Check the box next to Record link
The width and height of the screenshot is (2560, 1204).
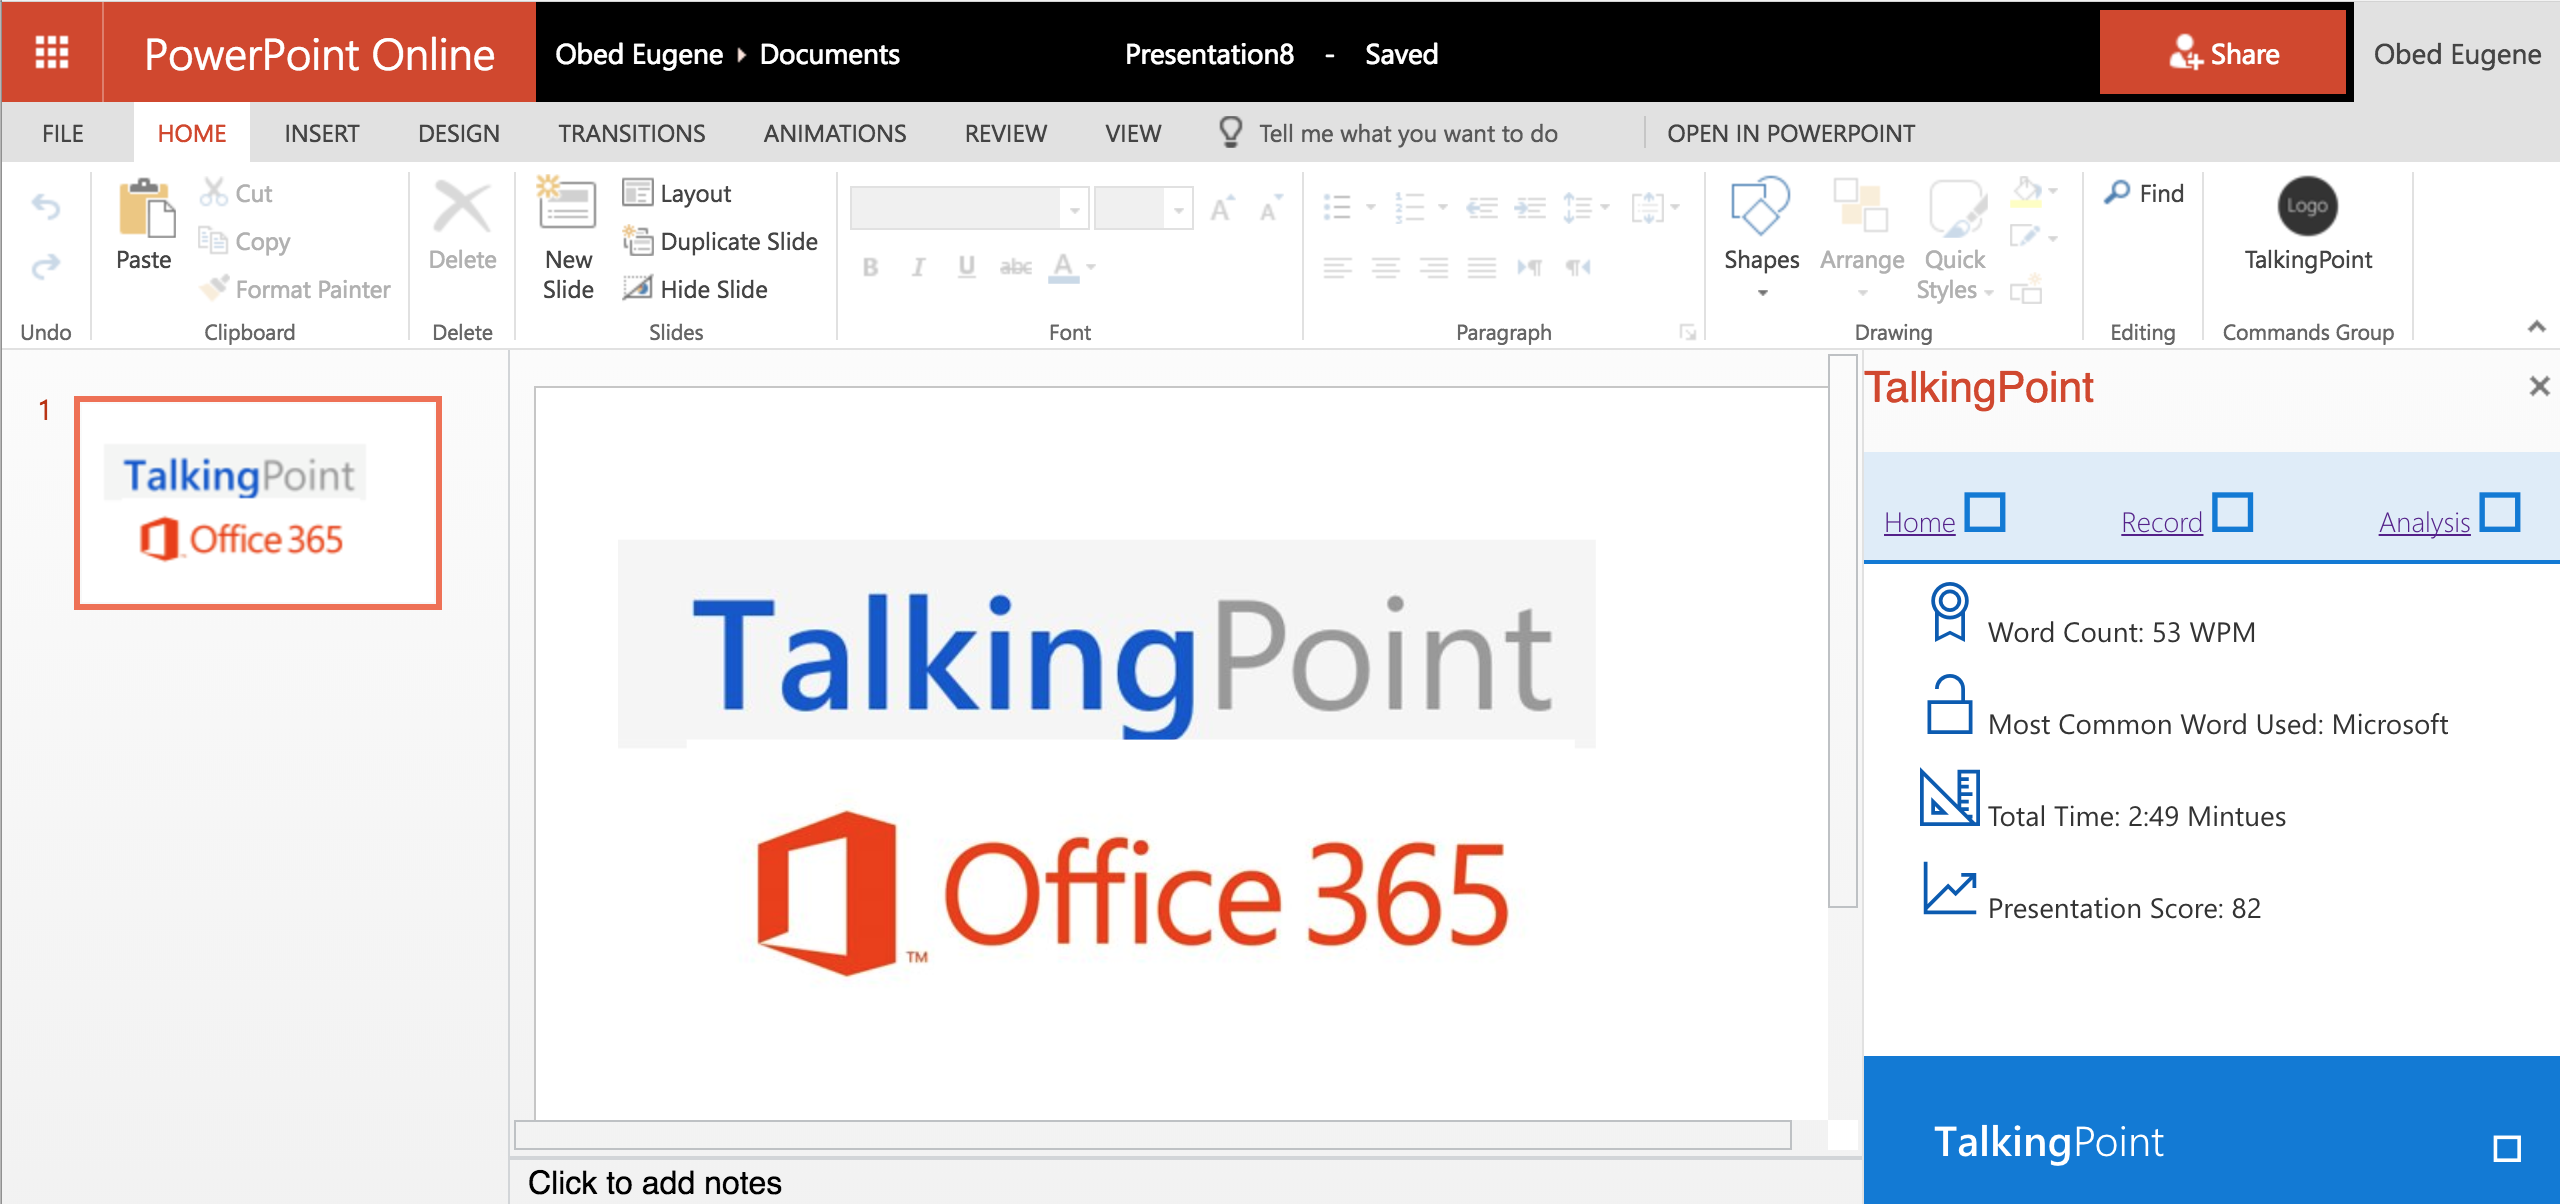click(x=2232, y=512)
